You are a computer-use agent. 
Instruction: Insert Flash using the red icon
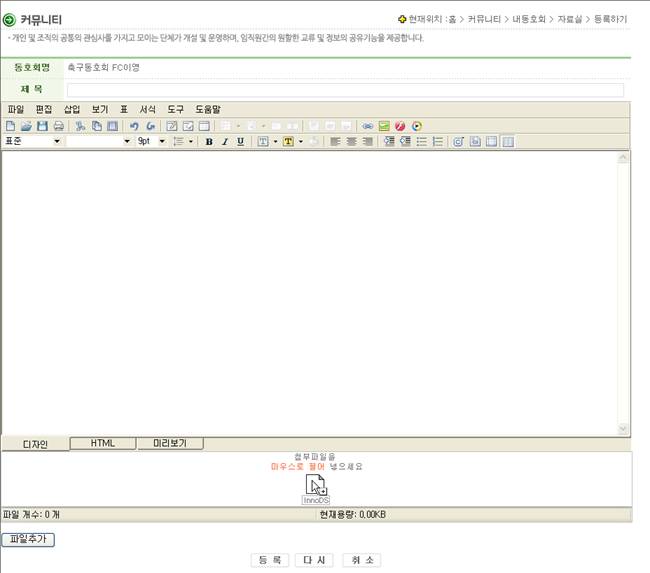[399, 126]
